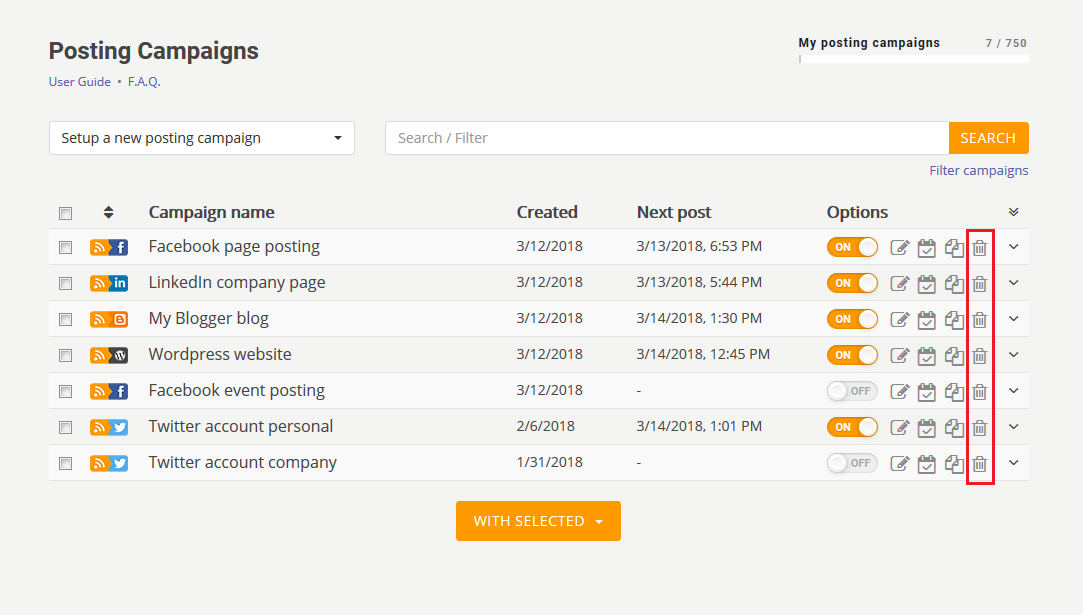Delete the Facebook event posting campaign
The width and height of the screenshot is (1083, 615).
click(x=979, y=391)
